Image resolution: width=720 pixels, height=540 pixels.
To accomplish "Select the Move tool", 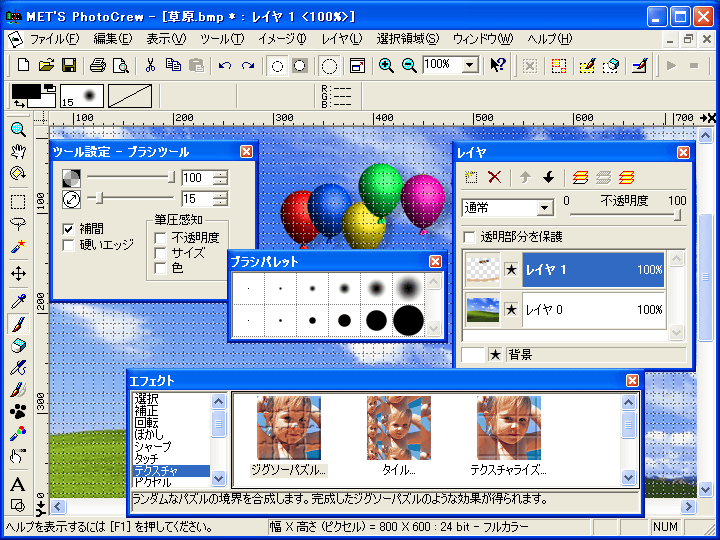I will [18, 274].
